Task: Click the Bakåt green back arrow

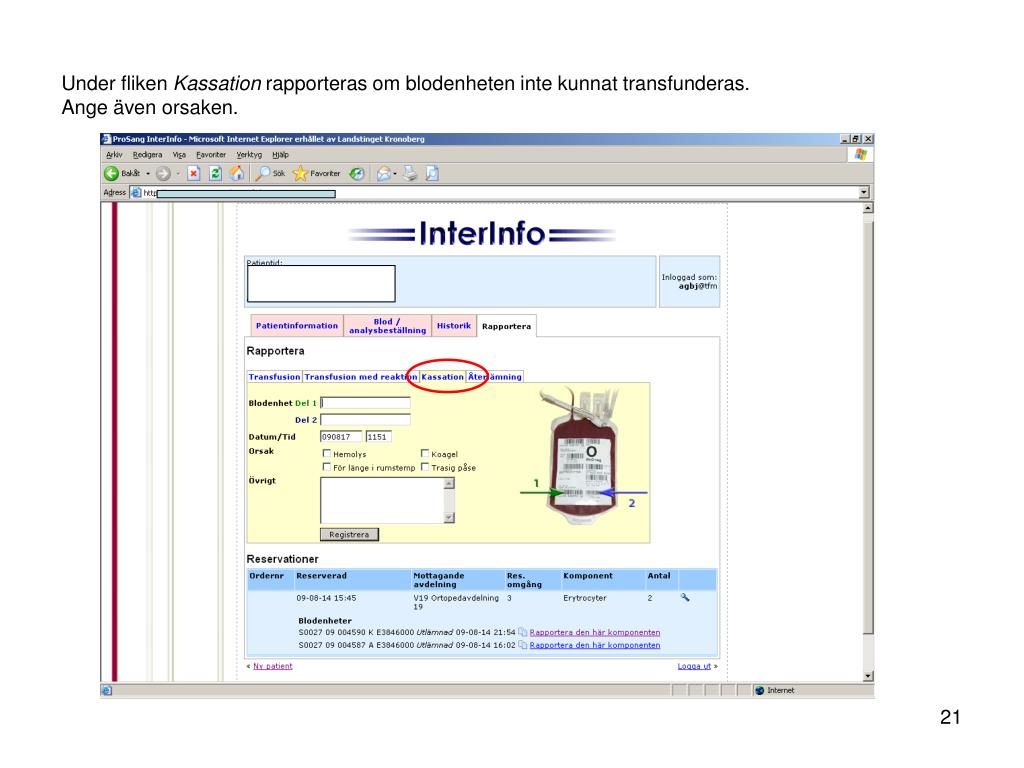Action: pyautogui.click(x=112, y=173)
